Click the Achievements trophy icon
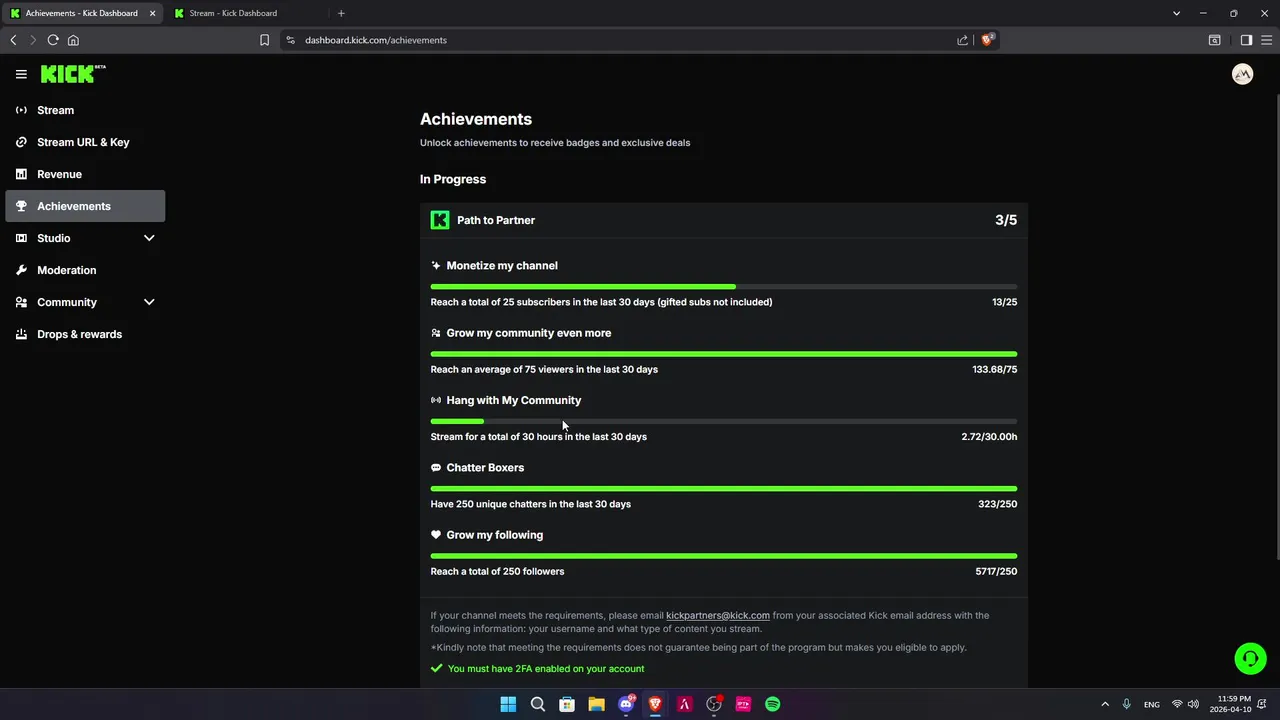1280x720 pixels. pos(21,206)
